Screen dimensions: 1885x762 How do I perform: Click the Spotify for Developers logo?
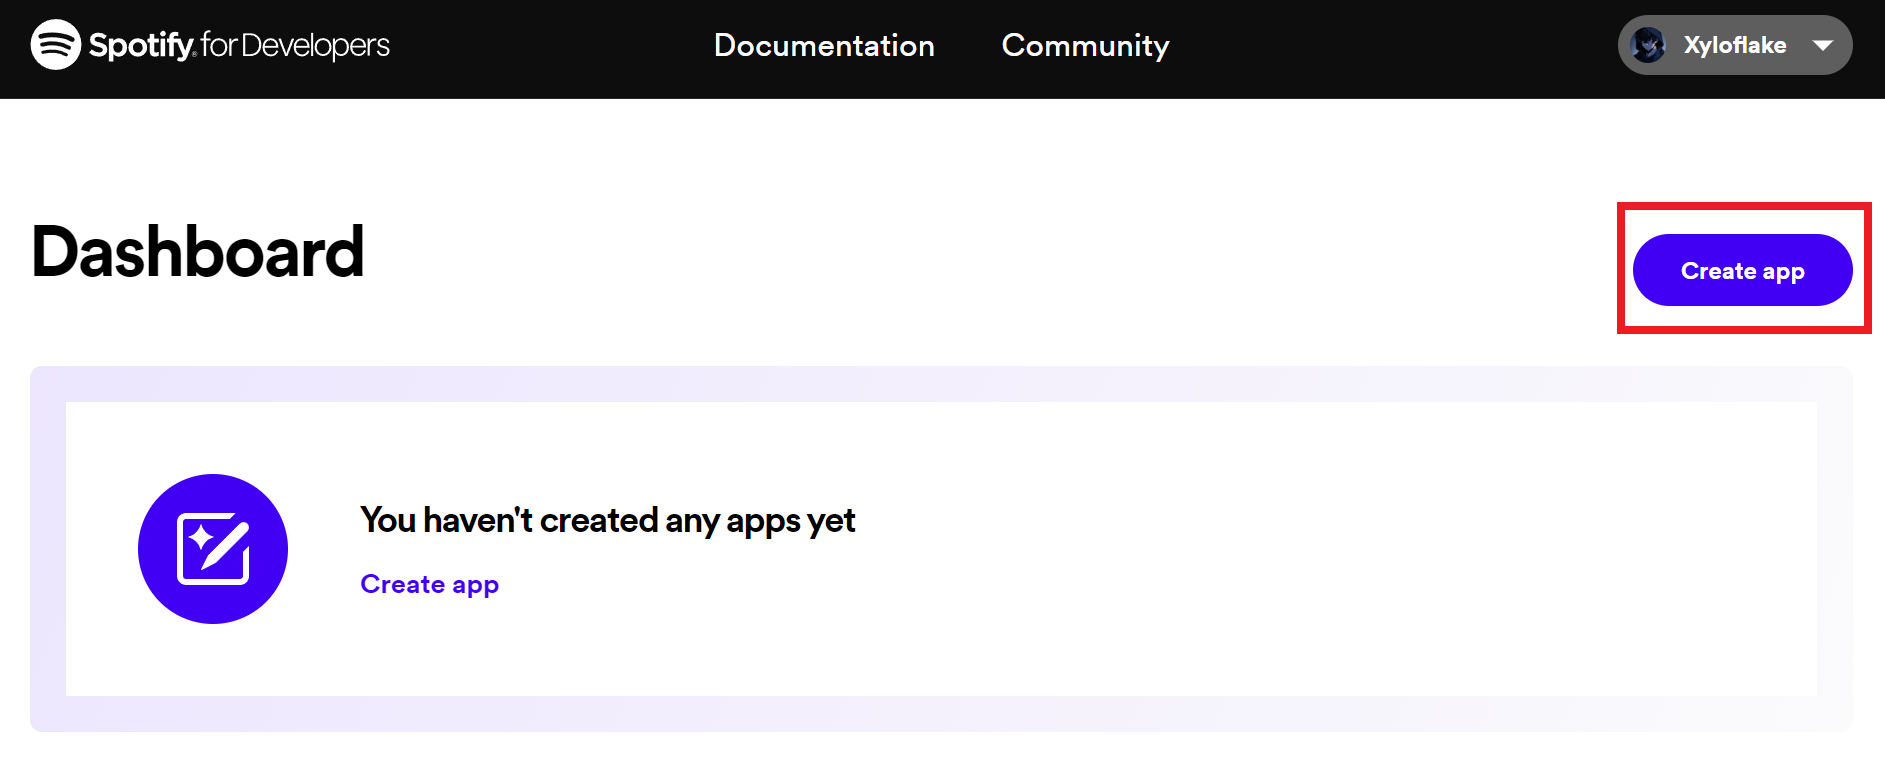[x=210, y=45]
